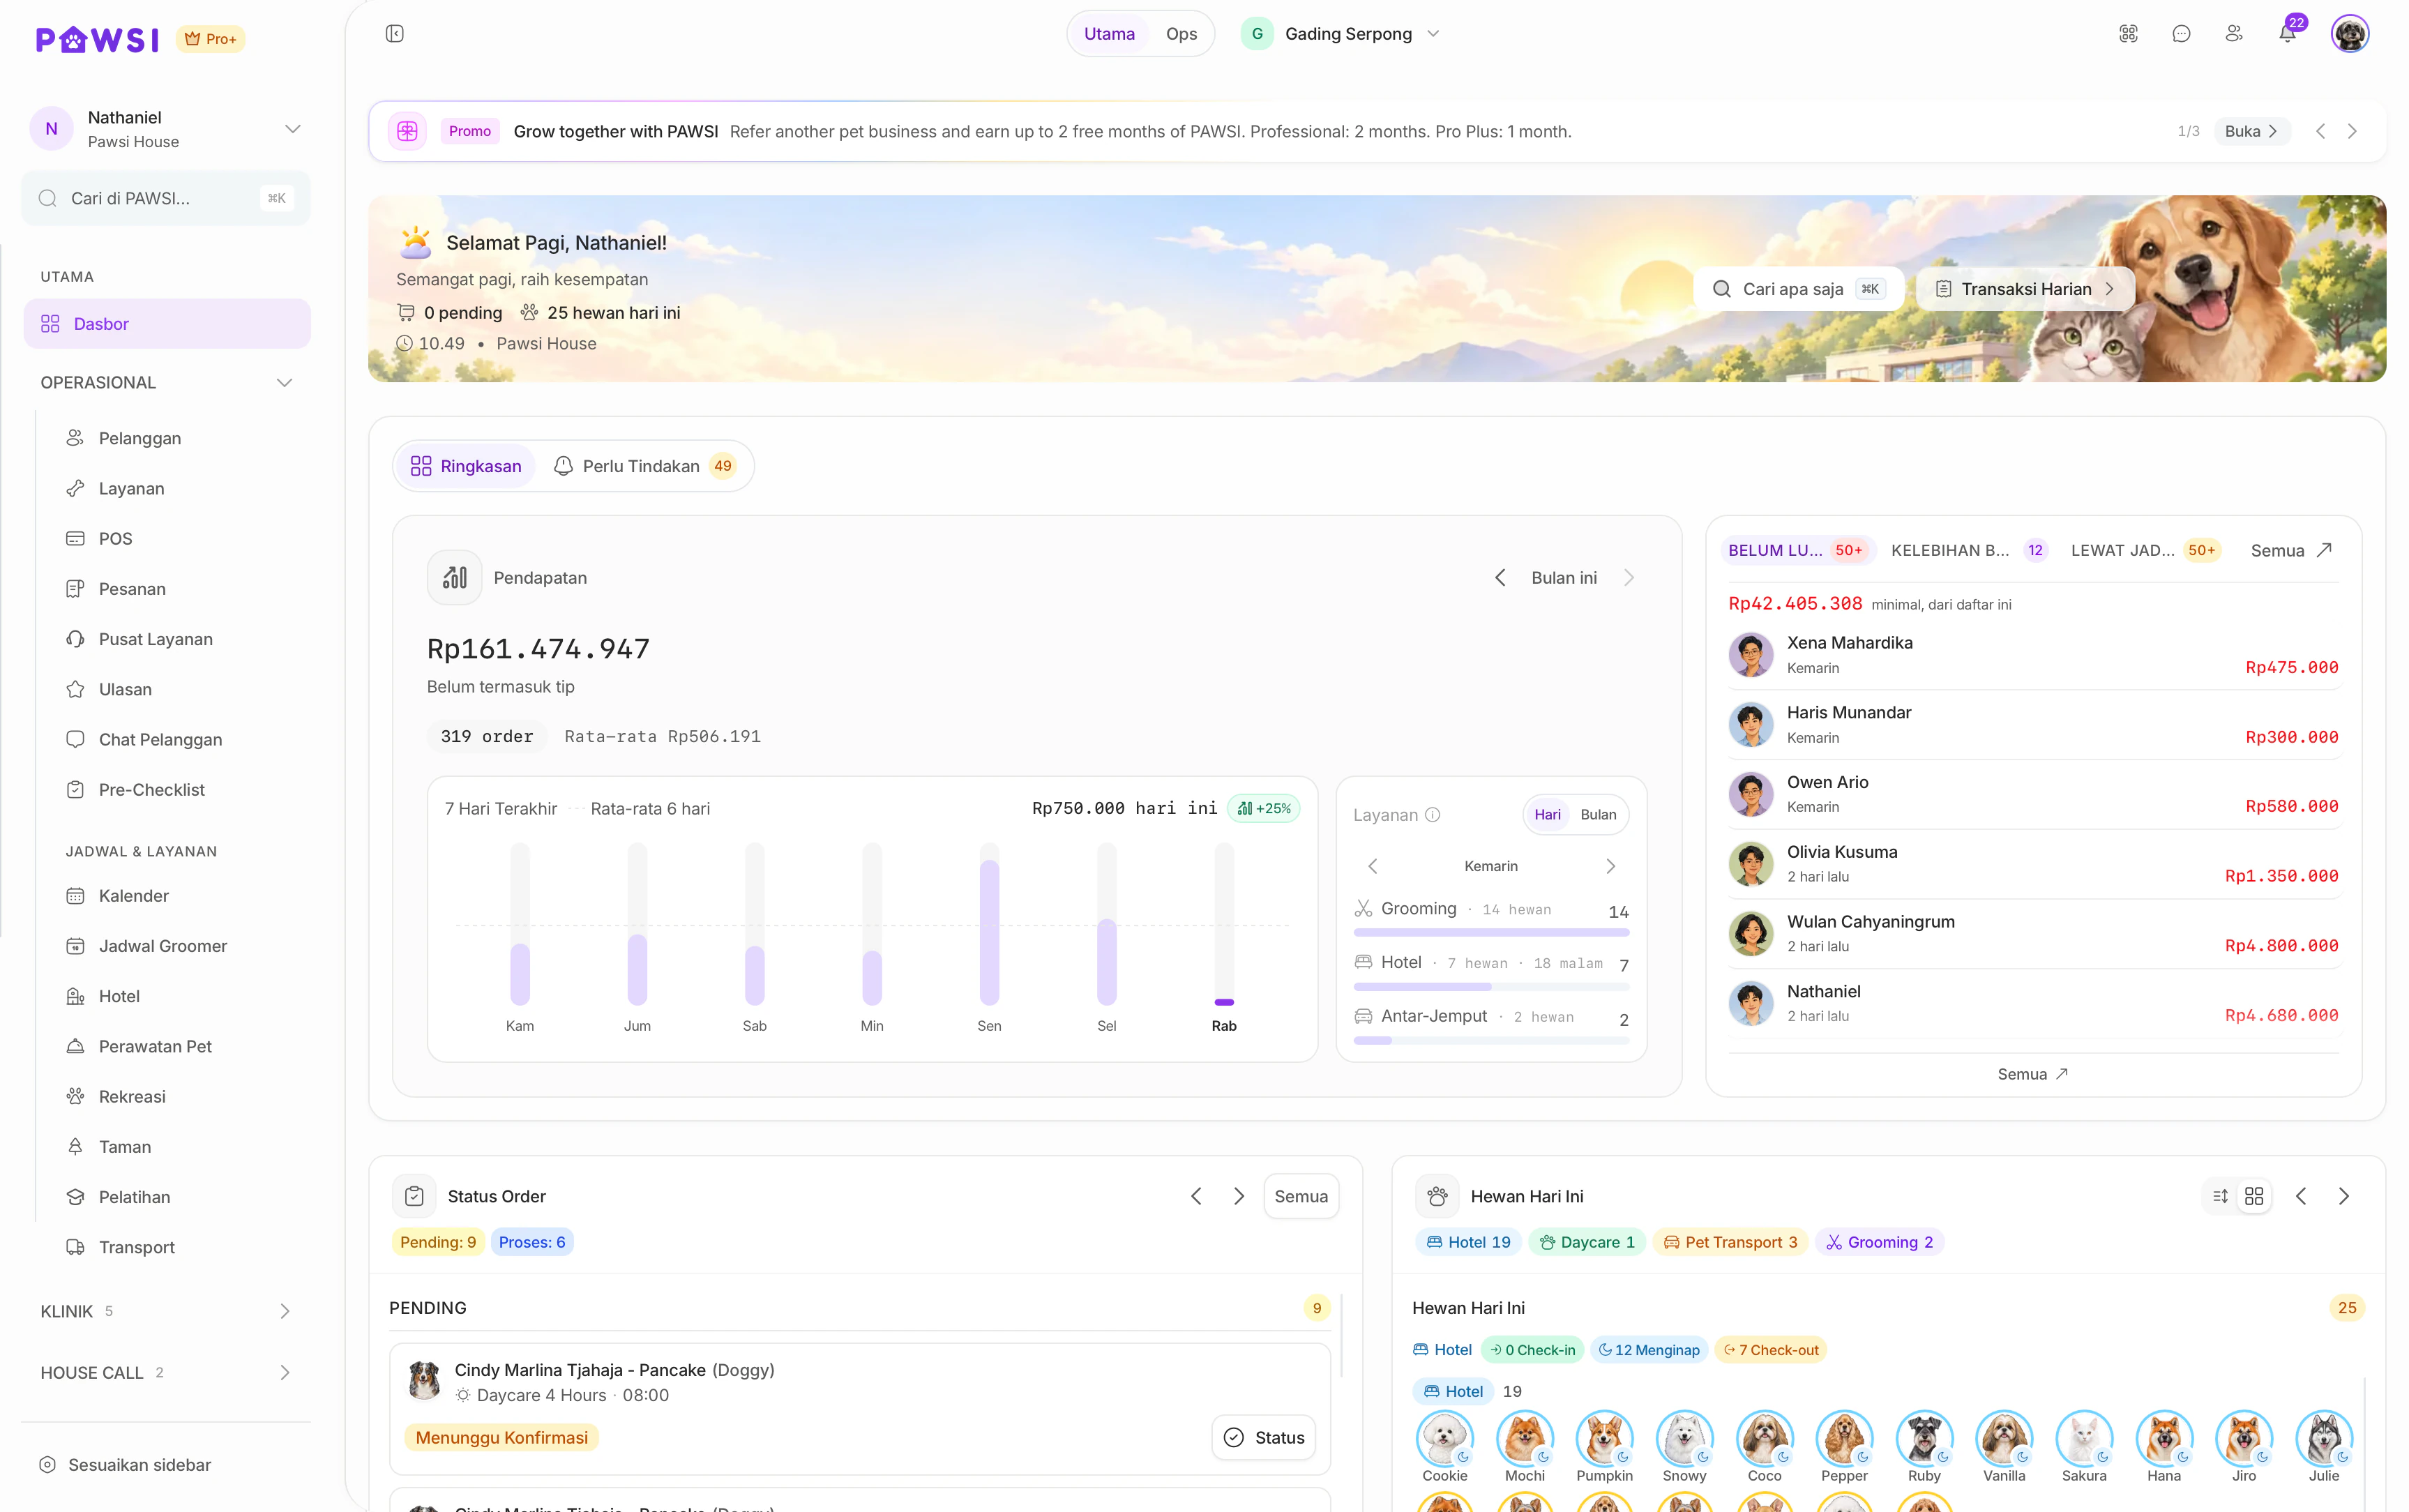The image size is (2409, 1512).
Task: Click the Hotel progress bar in Layanan
Action: click(x=1491, y=987)
